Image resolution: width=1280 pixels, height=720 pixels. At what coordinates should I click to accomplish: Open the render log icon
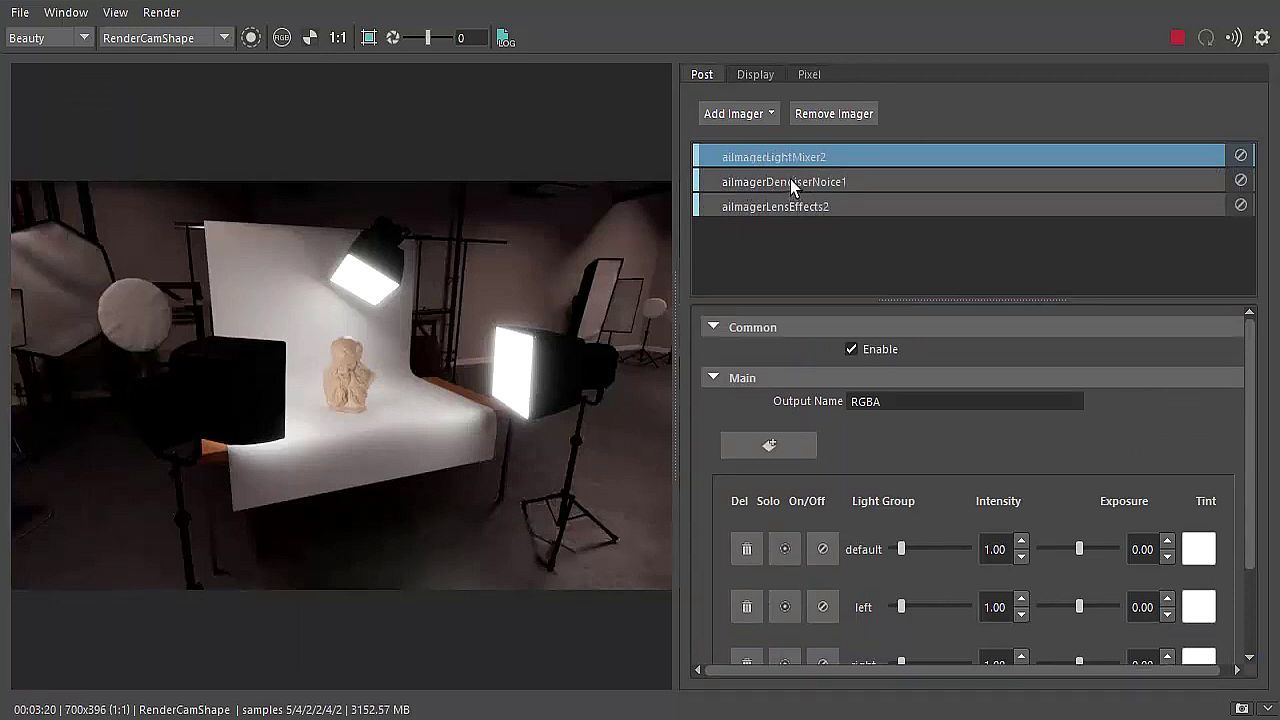[x=506, y=38]
